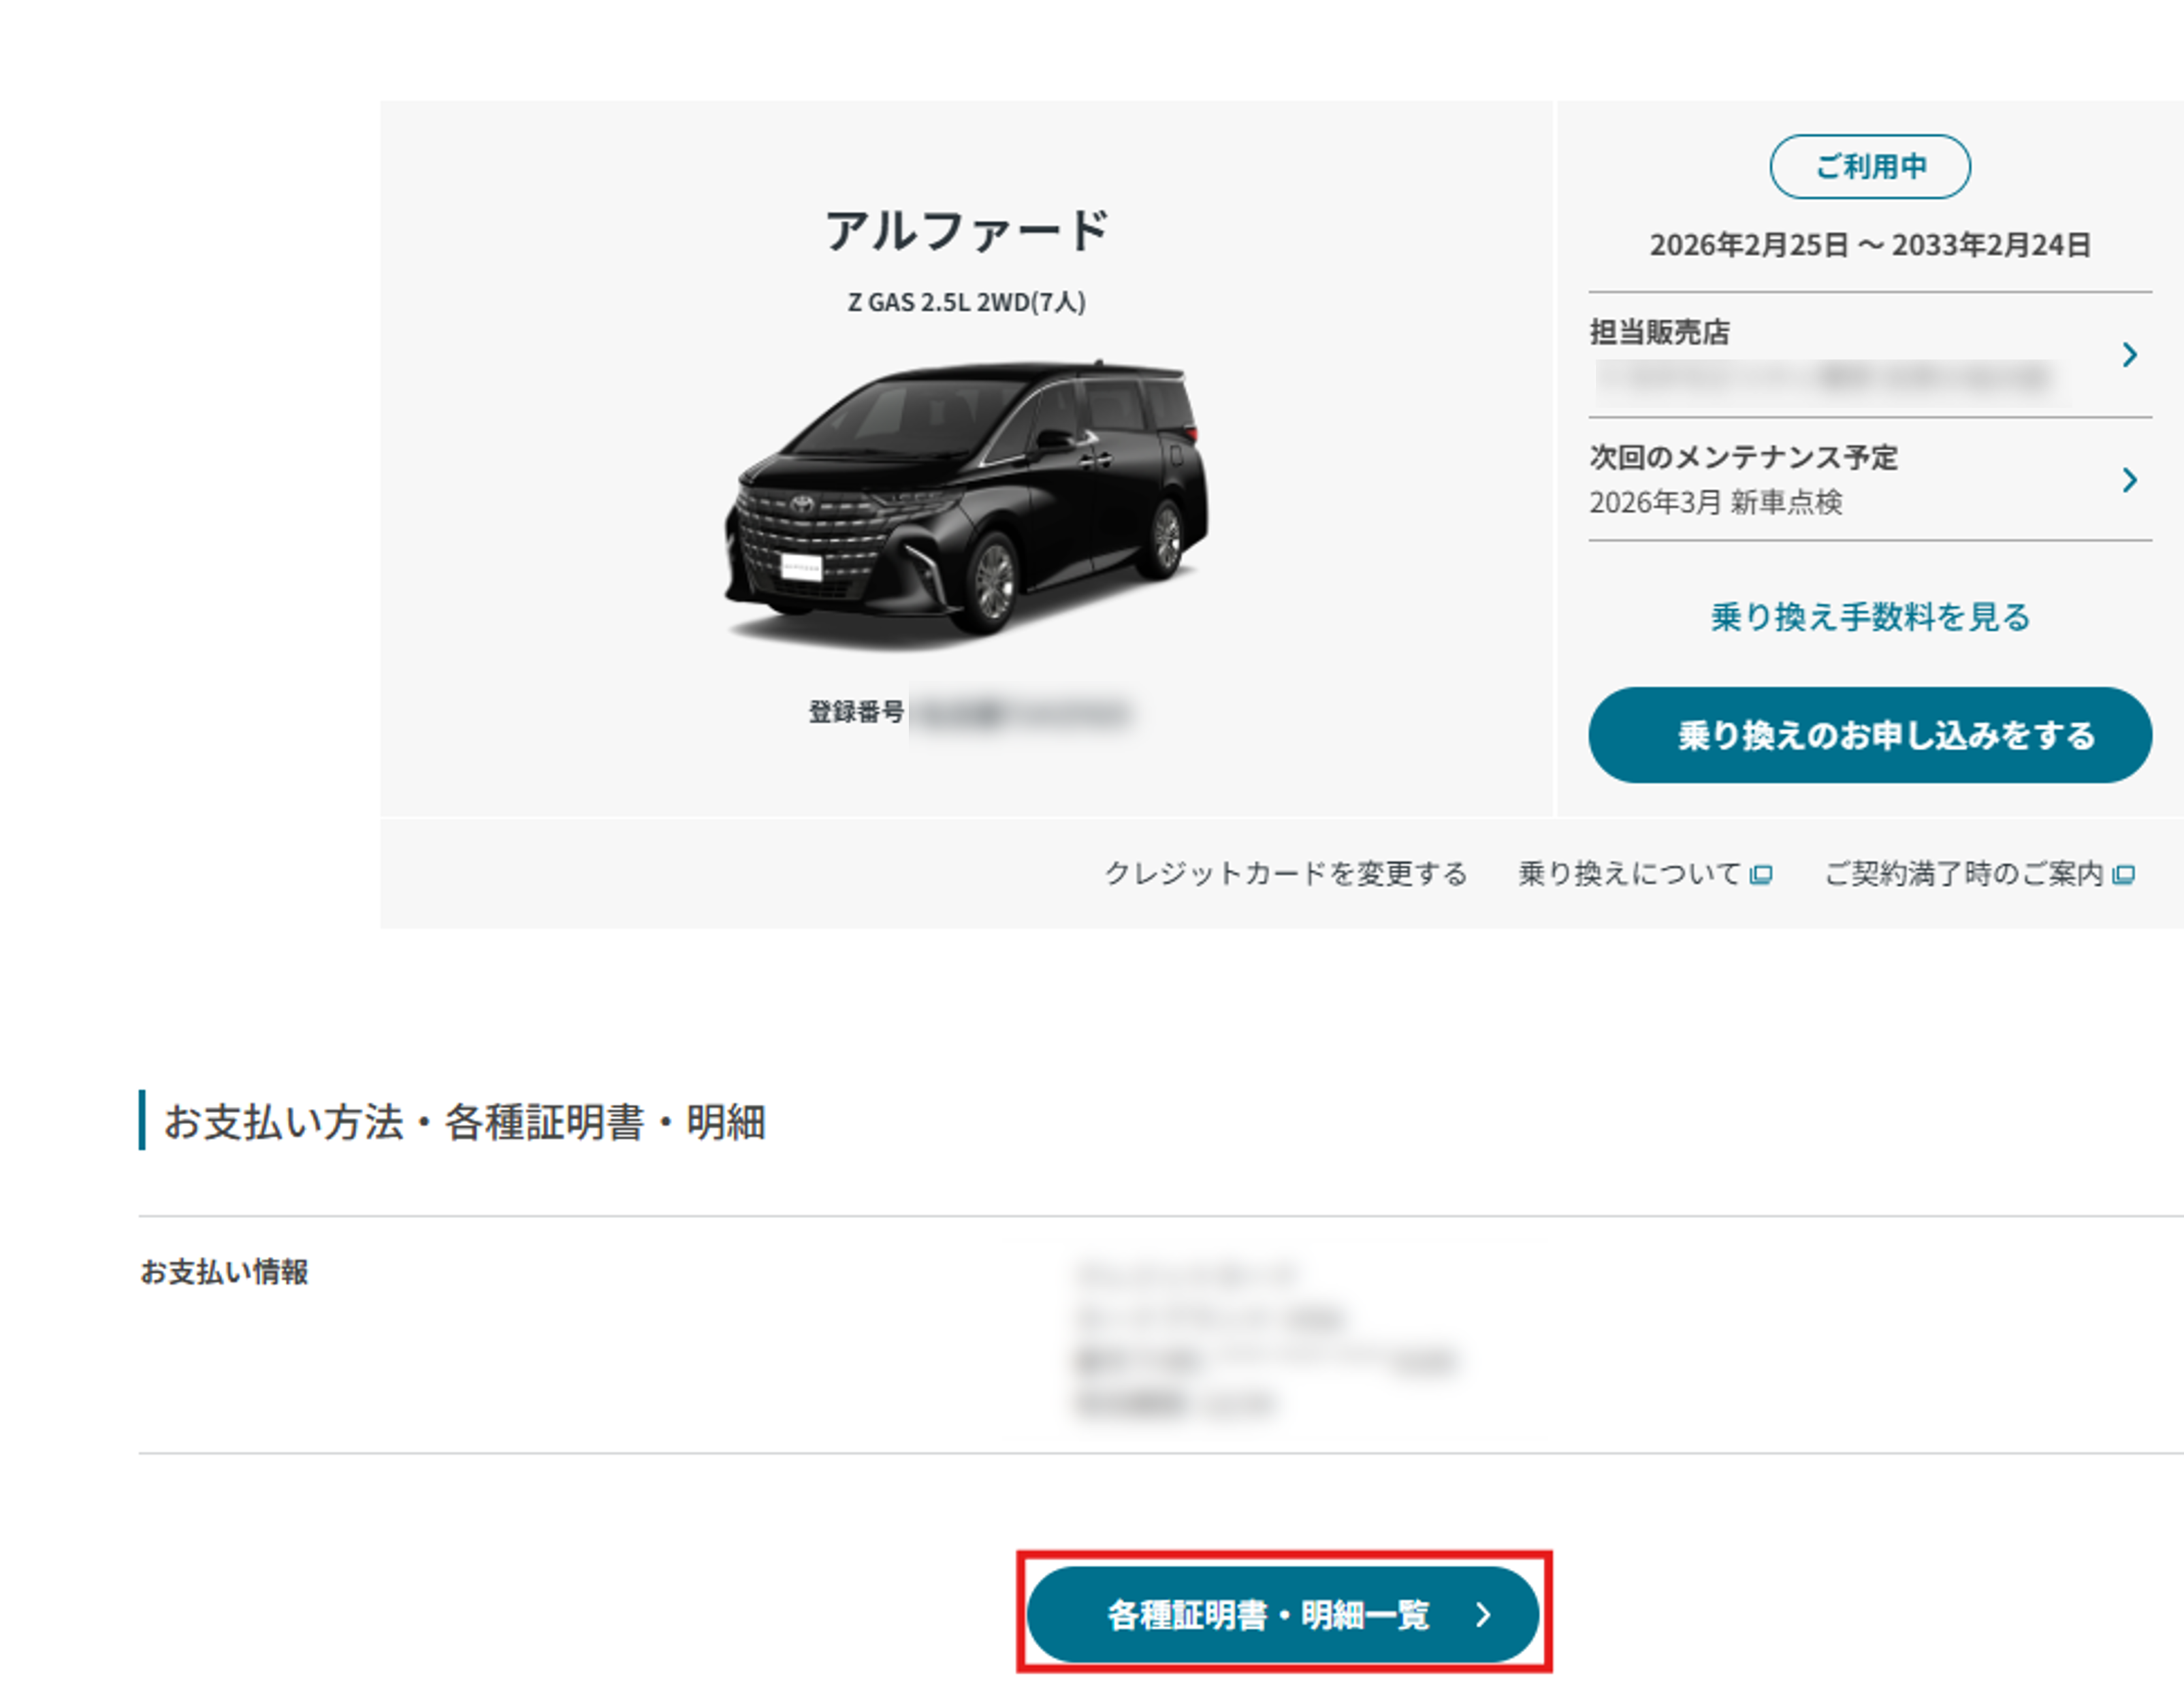Click the 登録番号 label
This screenshot has height=1685, width=2184.
point(856,712)
